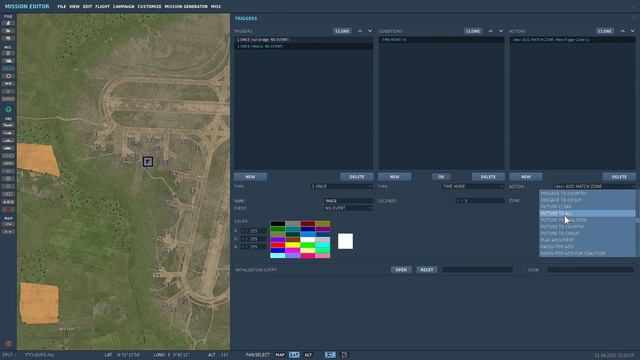Move selected trigger up in Triggers list
The width and height of the screenshot is (640, 360).
(x=360, y=31)
